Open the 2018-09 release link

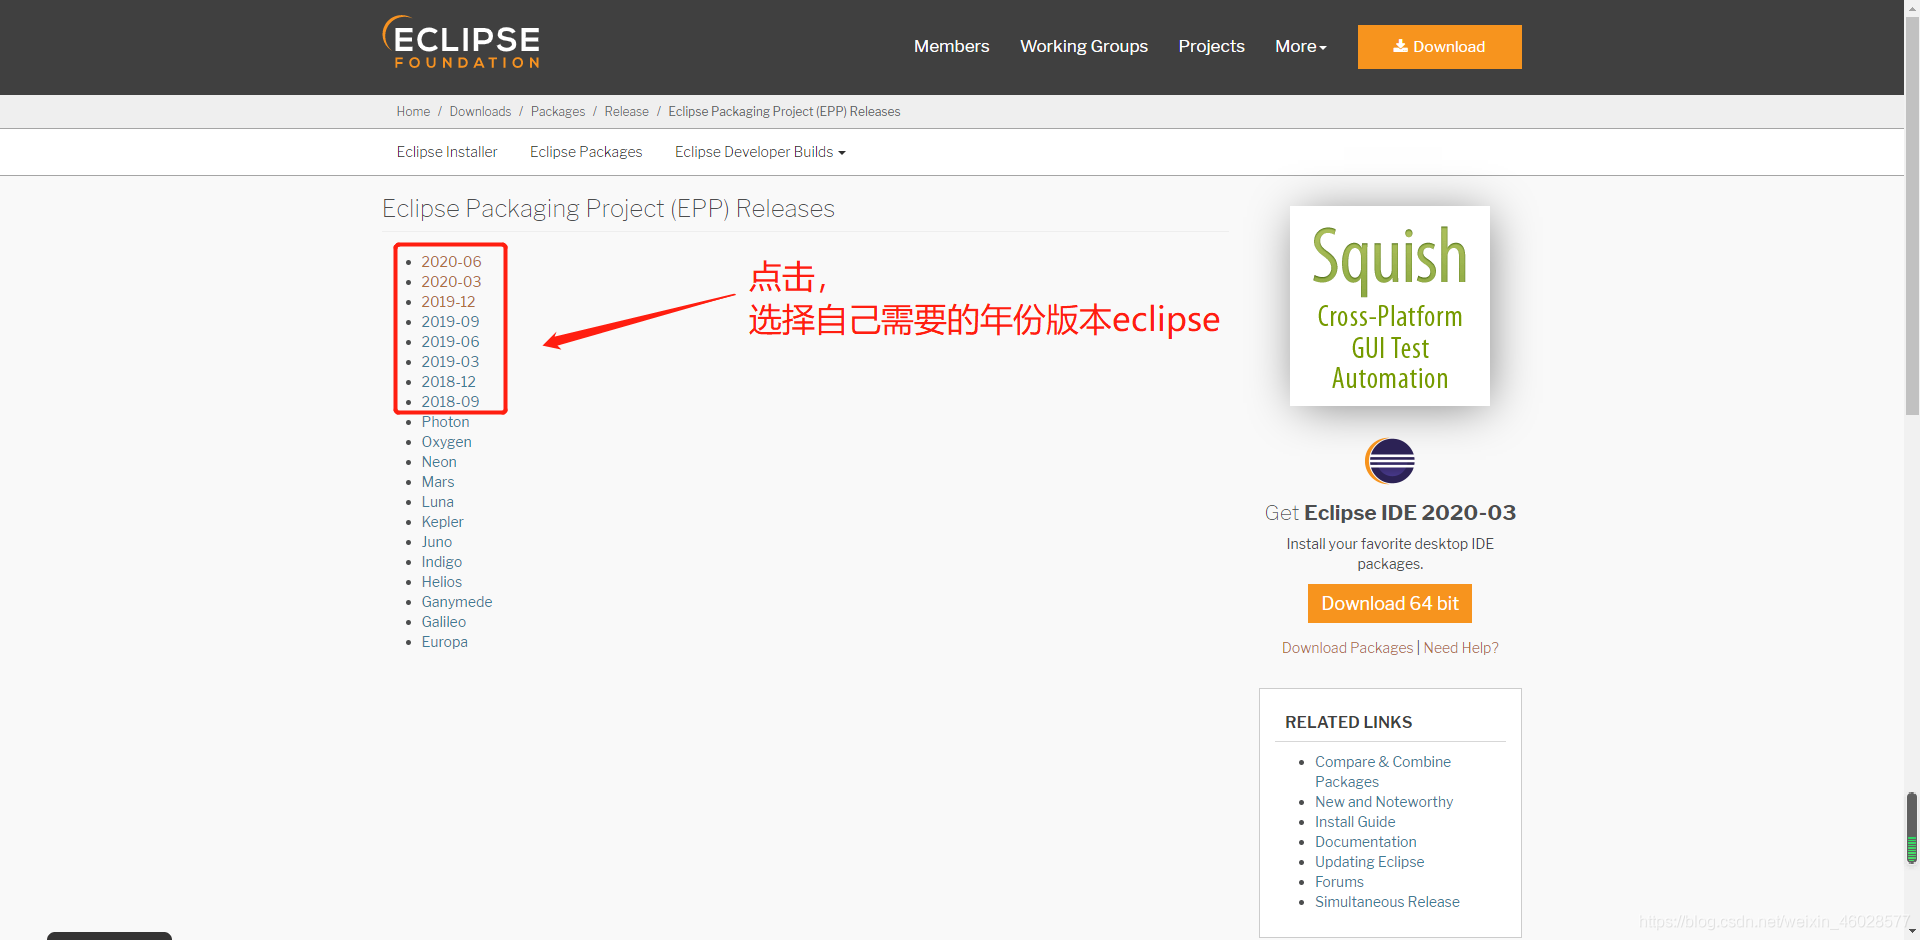(x=450, y=402)
